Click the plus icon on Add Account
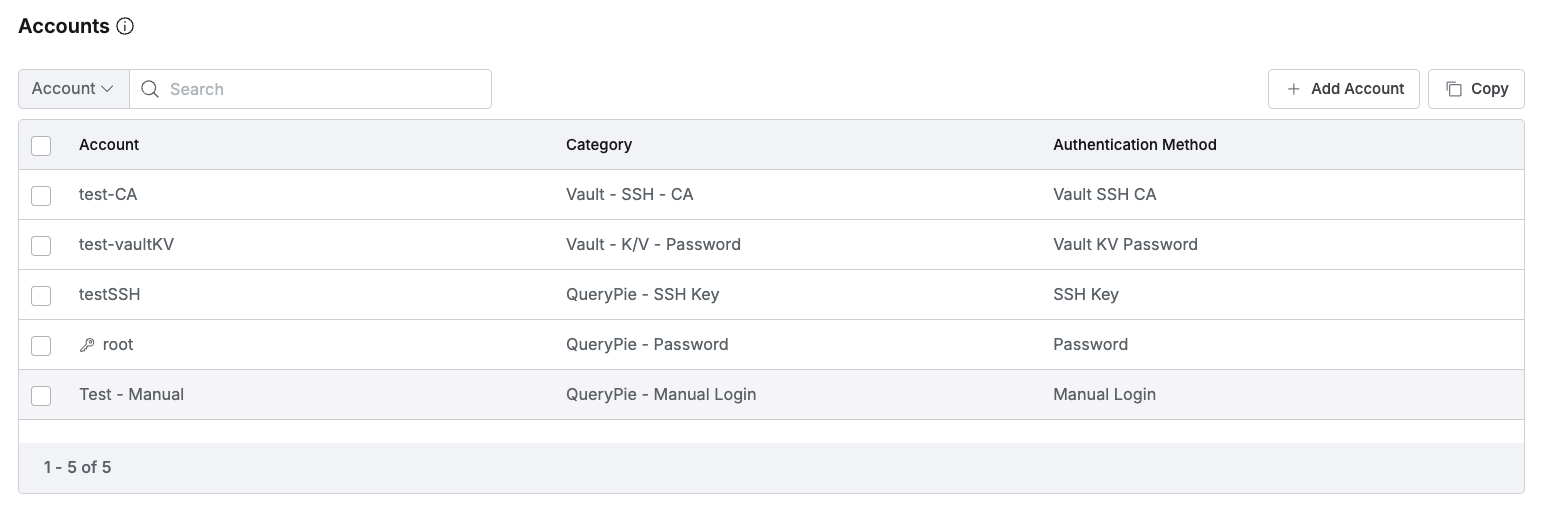Viewport: 1550px width, 523px height. click(x=1294, y=89)
